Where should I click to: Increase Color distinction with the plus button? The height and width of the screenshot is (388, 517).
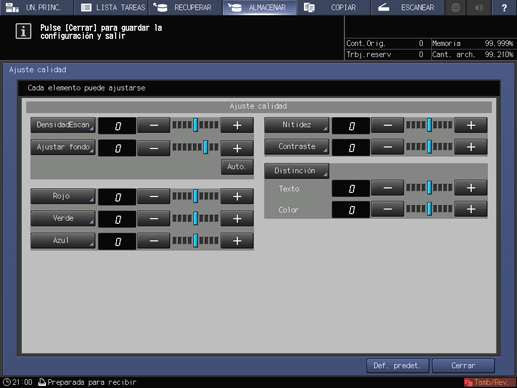[471, 209]
